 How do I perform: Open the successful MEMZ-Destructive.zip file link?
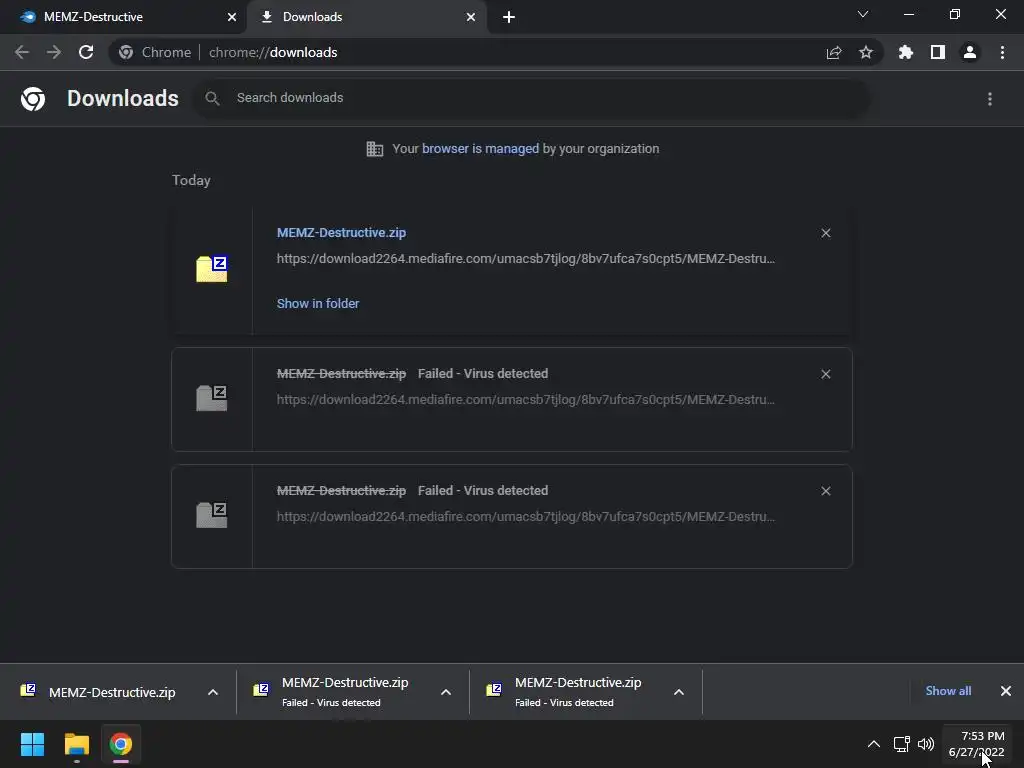(x=342, y=232)
